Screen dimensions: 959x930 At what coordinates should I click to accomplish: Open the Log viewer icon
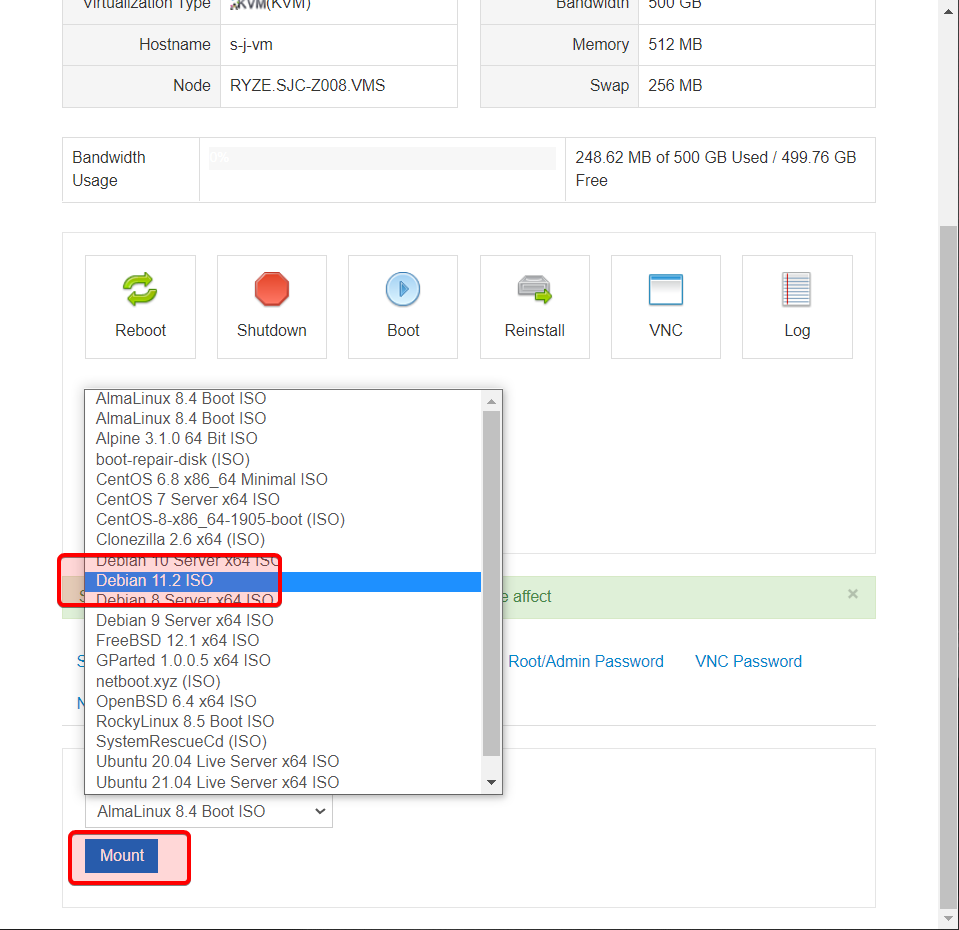[x=796, y=290]
